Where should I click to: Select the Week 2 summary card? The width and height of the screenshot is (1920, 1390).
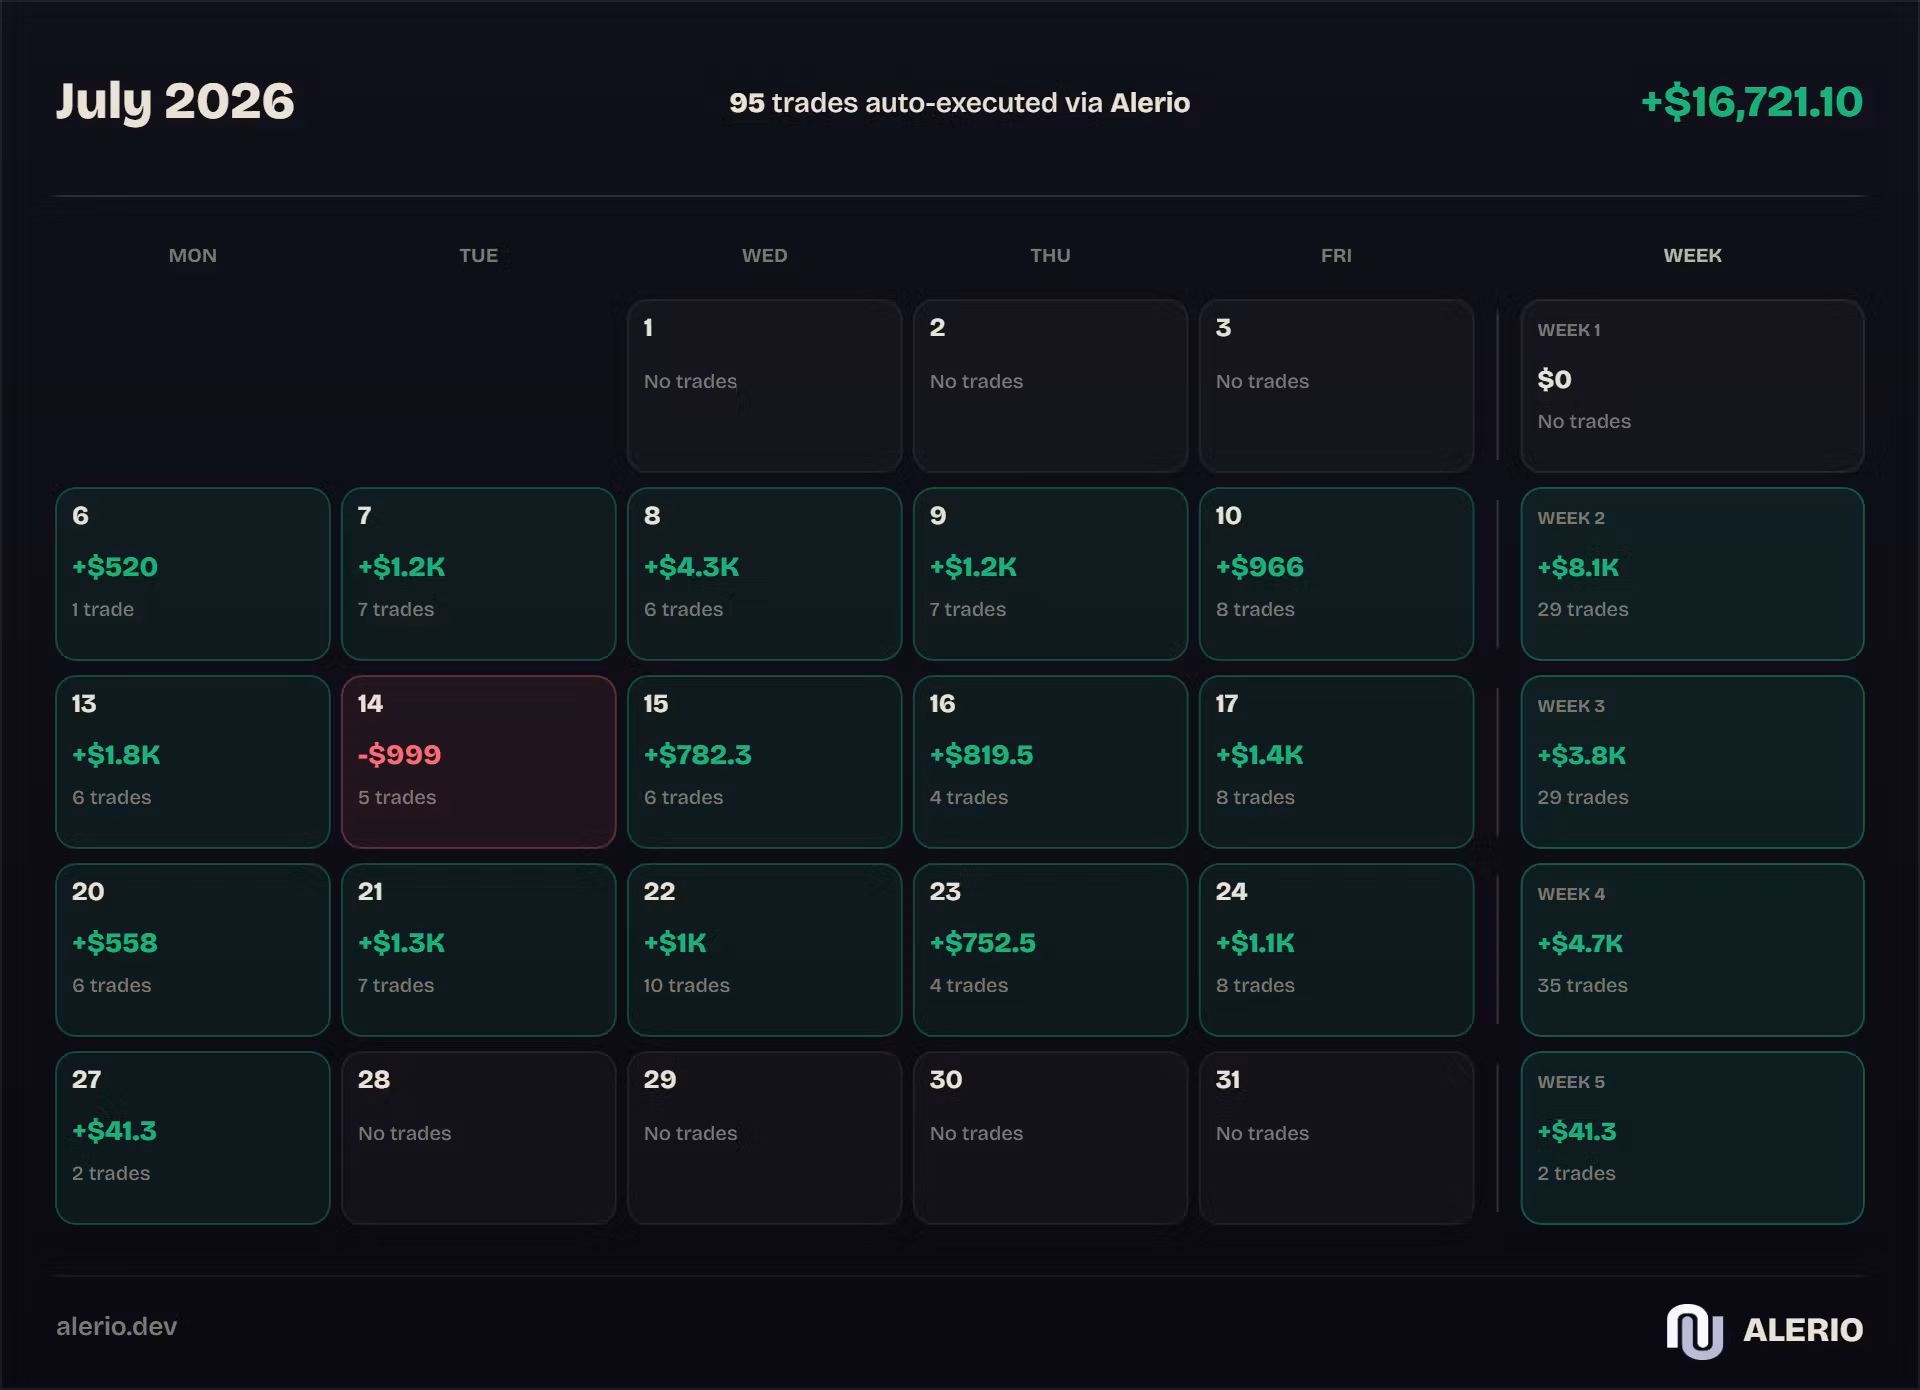coord(1692,574)
